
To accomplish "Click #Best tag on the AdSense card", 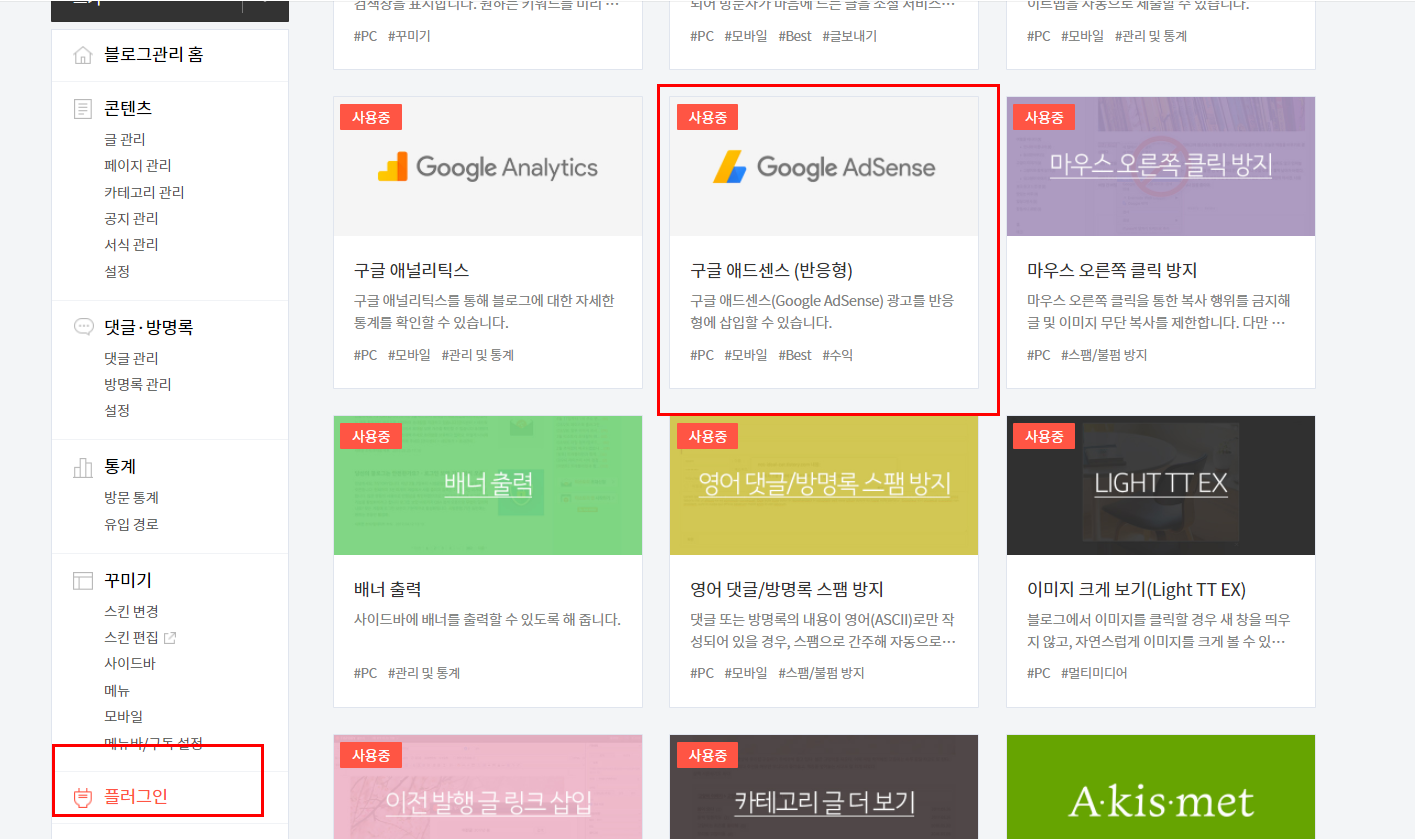I will click(795, 355).
